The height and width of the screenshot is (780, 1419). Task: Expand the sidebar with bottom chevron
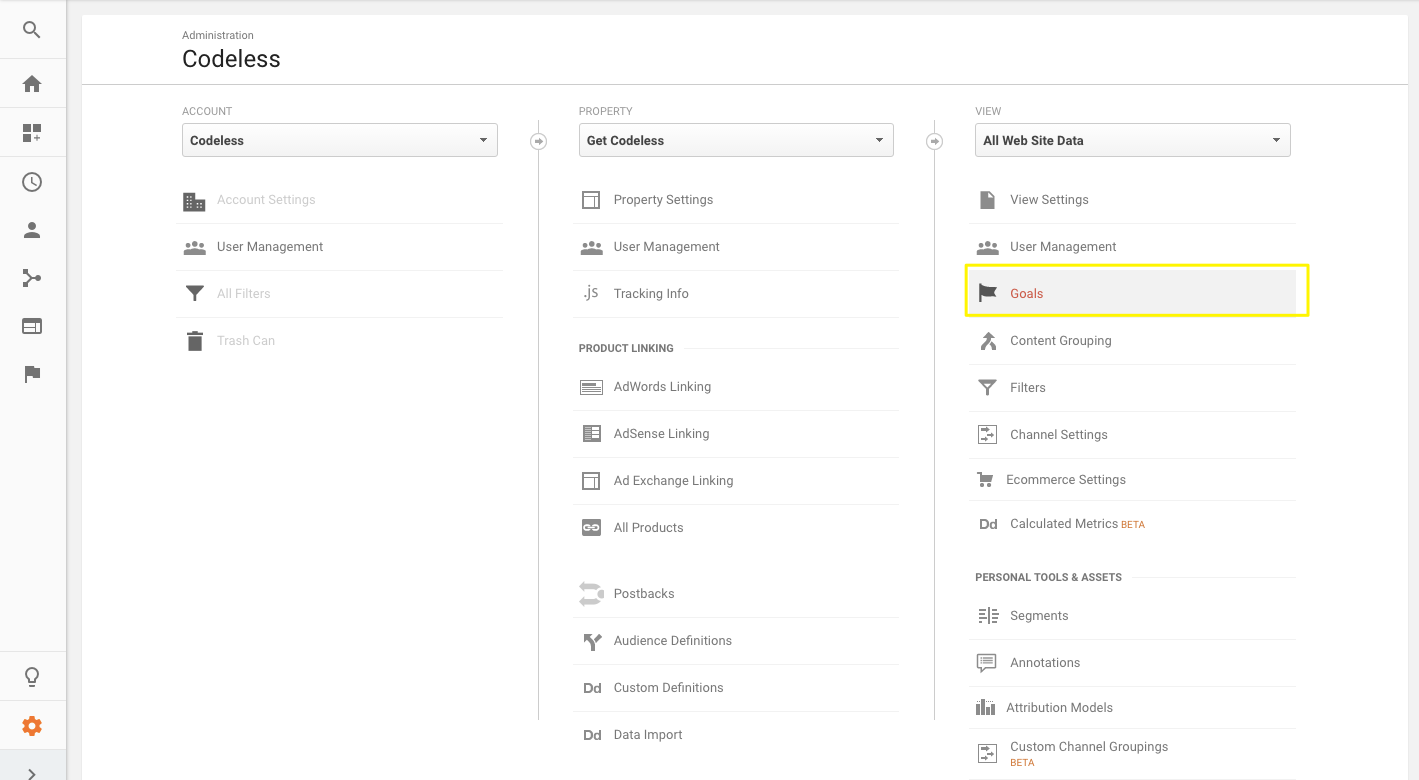32,773
